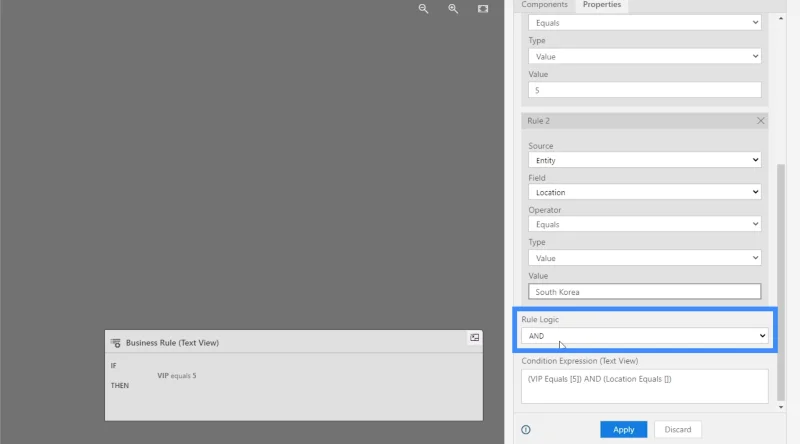The height and width of the screenshot is (444, 800).
Task: Open the Rule 2 Operator dropdown
Action: [645, 225]
